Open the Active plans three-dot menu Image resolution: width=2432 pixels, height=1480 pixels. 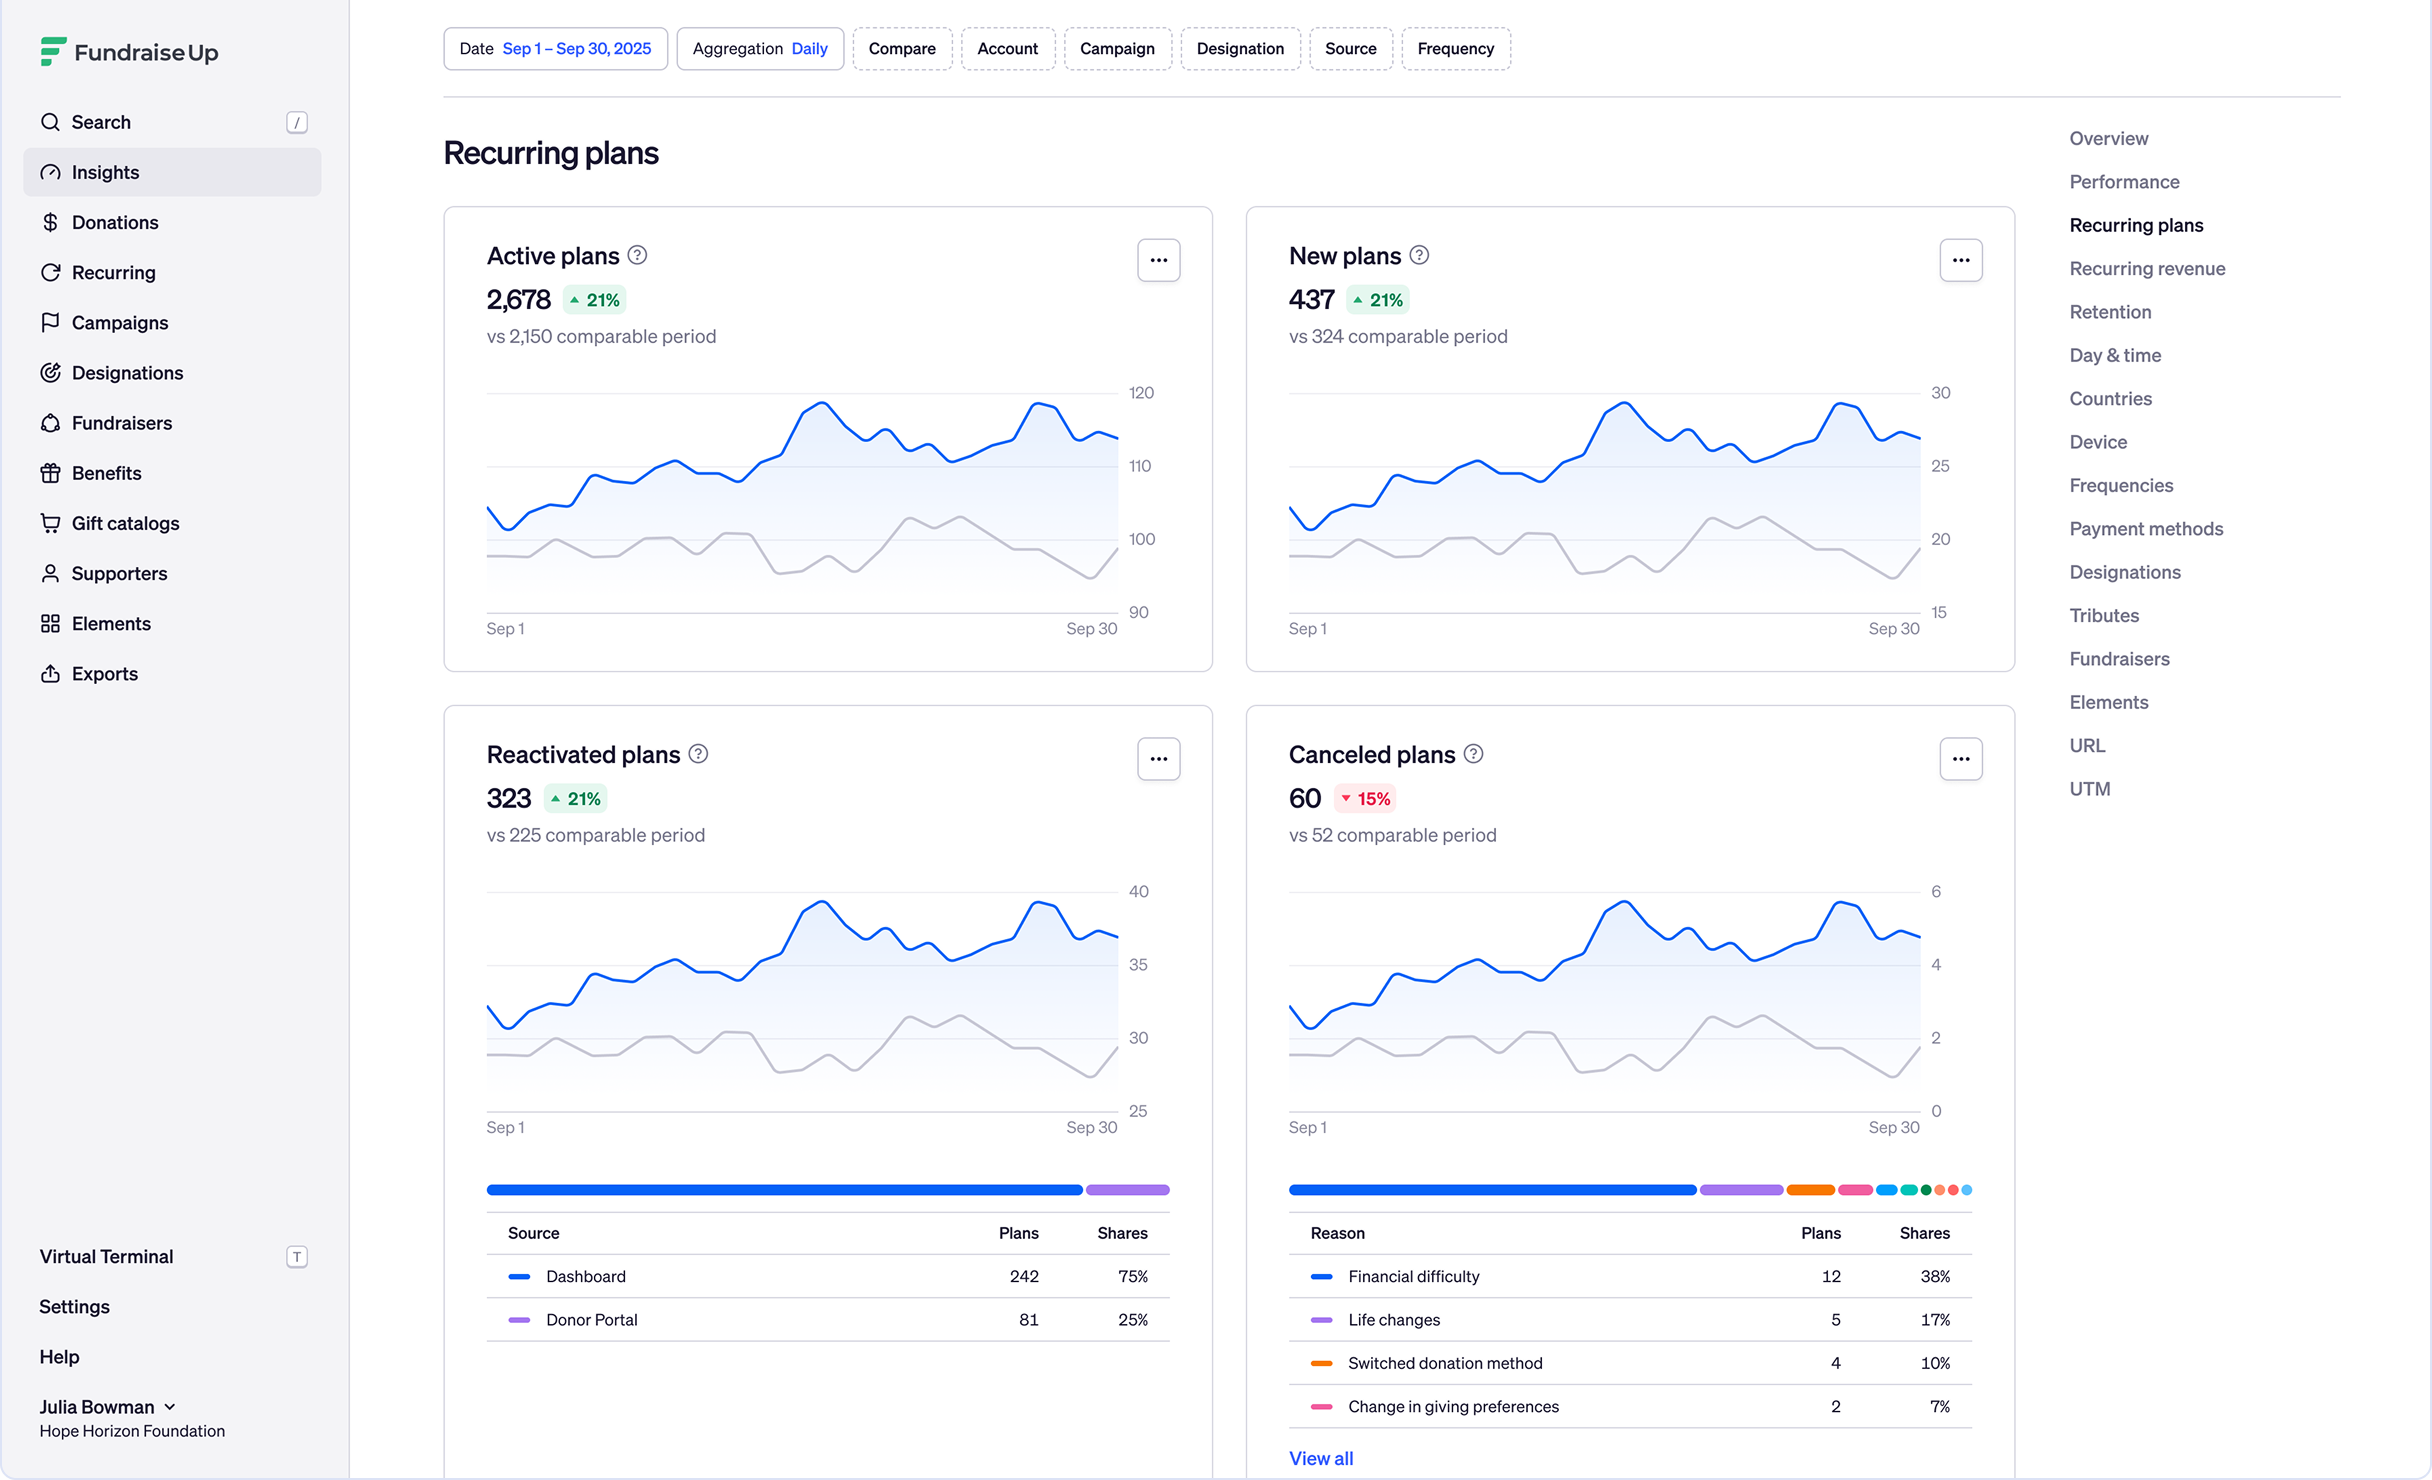pyautogui.click(x=1158, y=260)
